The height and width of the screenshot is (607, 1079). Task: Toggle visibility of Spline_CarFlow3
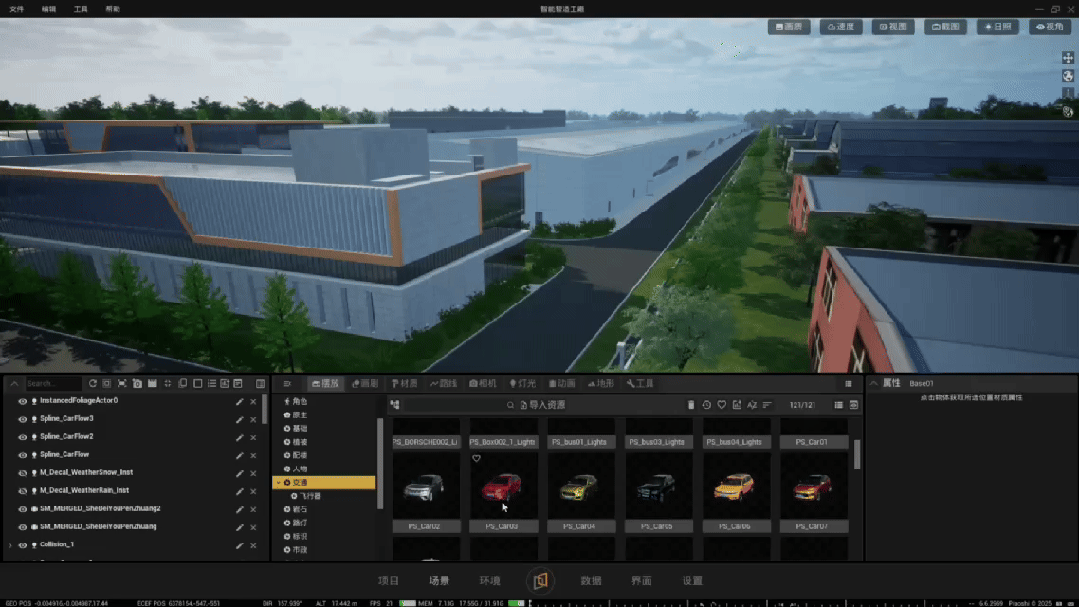tap(23, 419)
